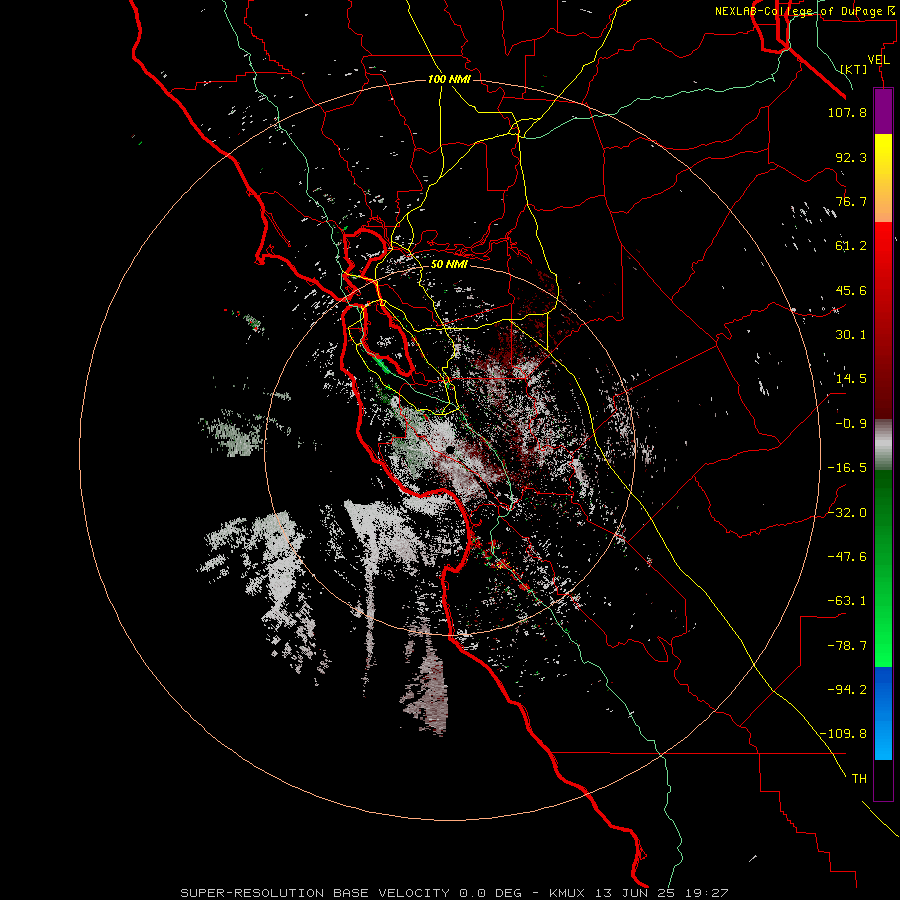Click the 14.5 legend value
The image size is (900, 900).
point(851,379)
